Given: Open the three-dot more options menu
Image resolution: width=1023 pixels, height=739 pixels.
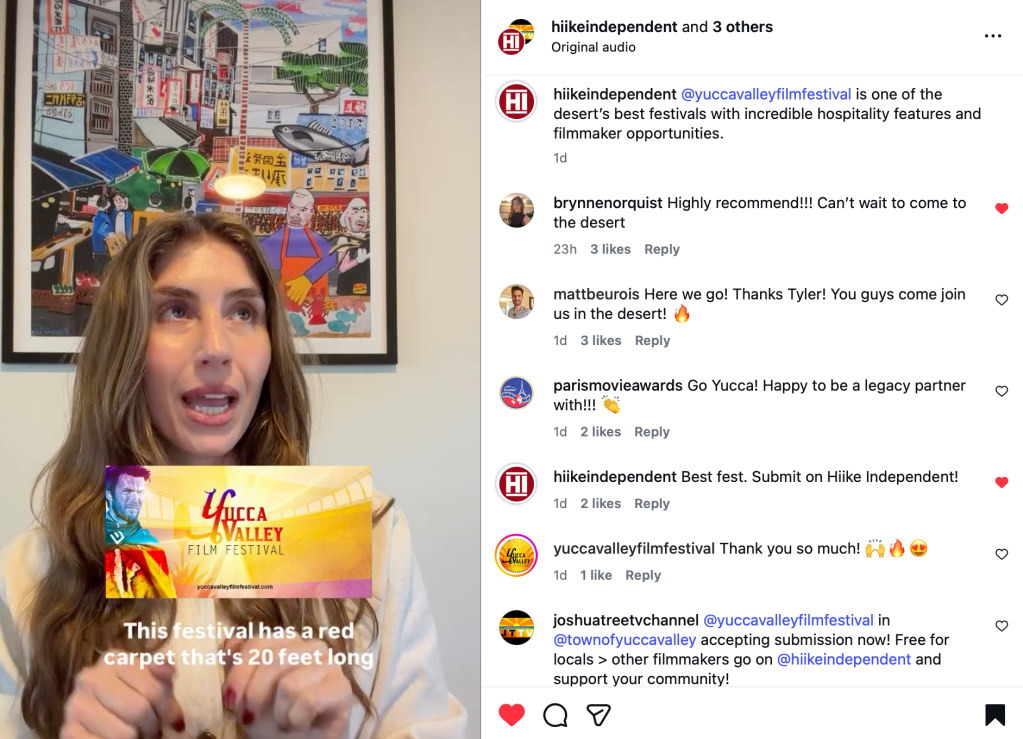Looking at the screenshot, I should click(x=992, y=36).
